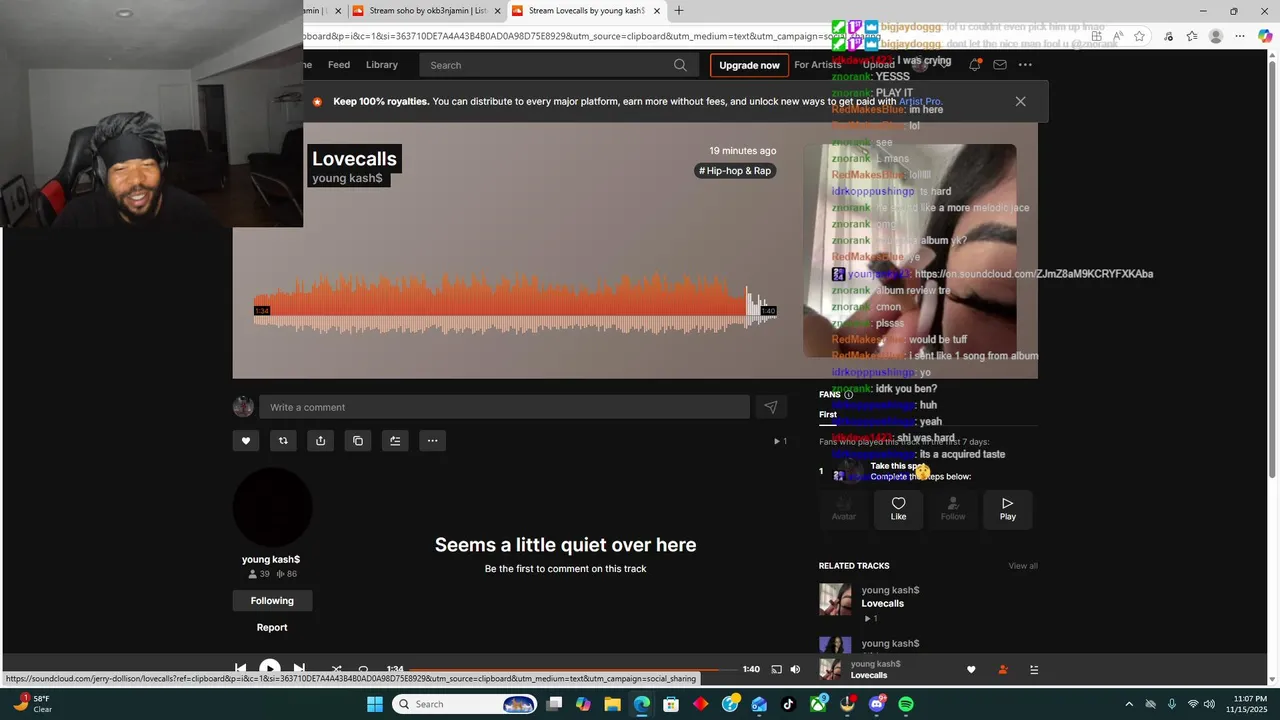Screen dimensions: 1280x720
Task: Open the share dialog for Lovecalls
Action: [x=320, y=440]
